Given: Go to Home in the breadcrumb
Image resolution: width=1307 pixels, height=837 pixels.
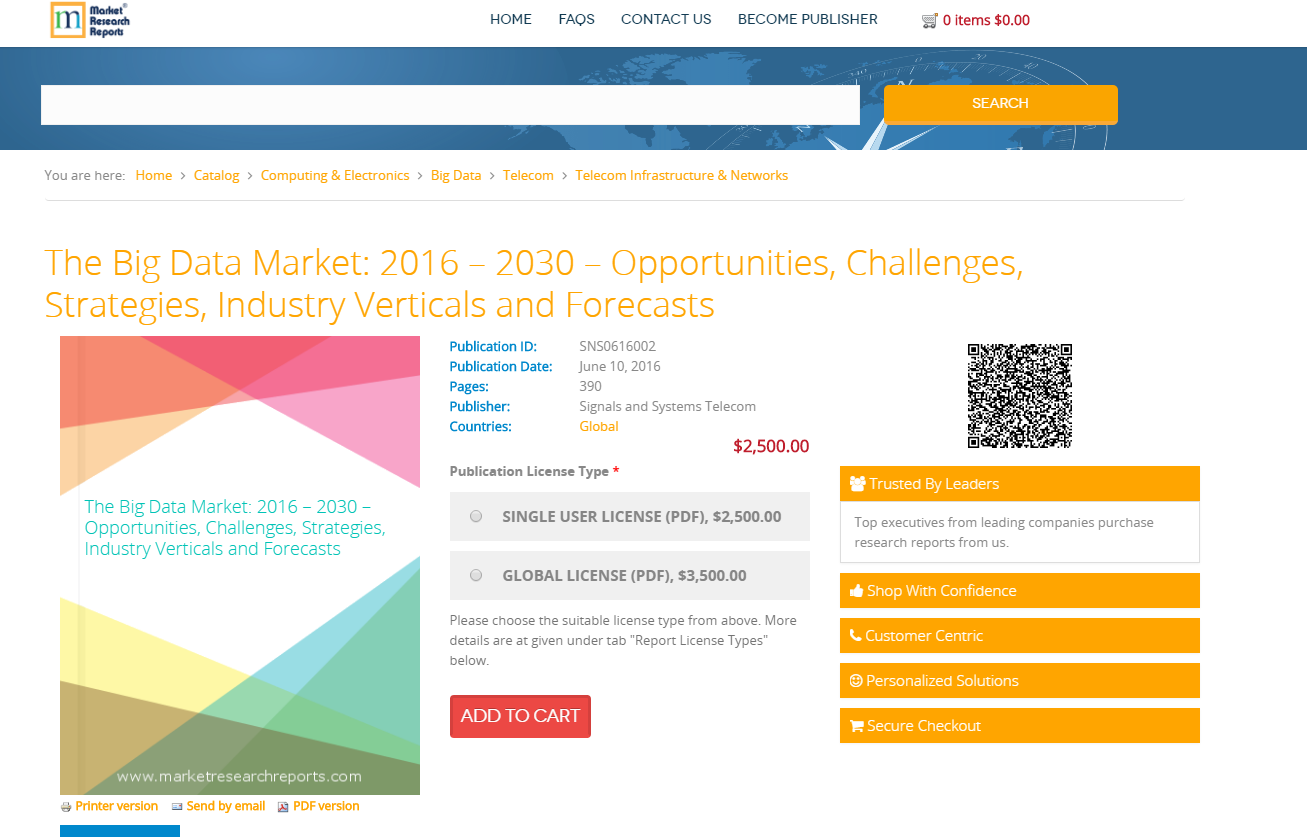Looking at the screenshot, I should [x=154, y=175].
